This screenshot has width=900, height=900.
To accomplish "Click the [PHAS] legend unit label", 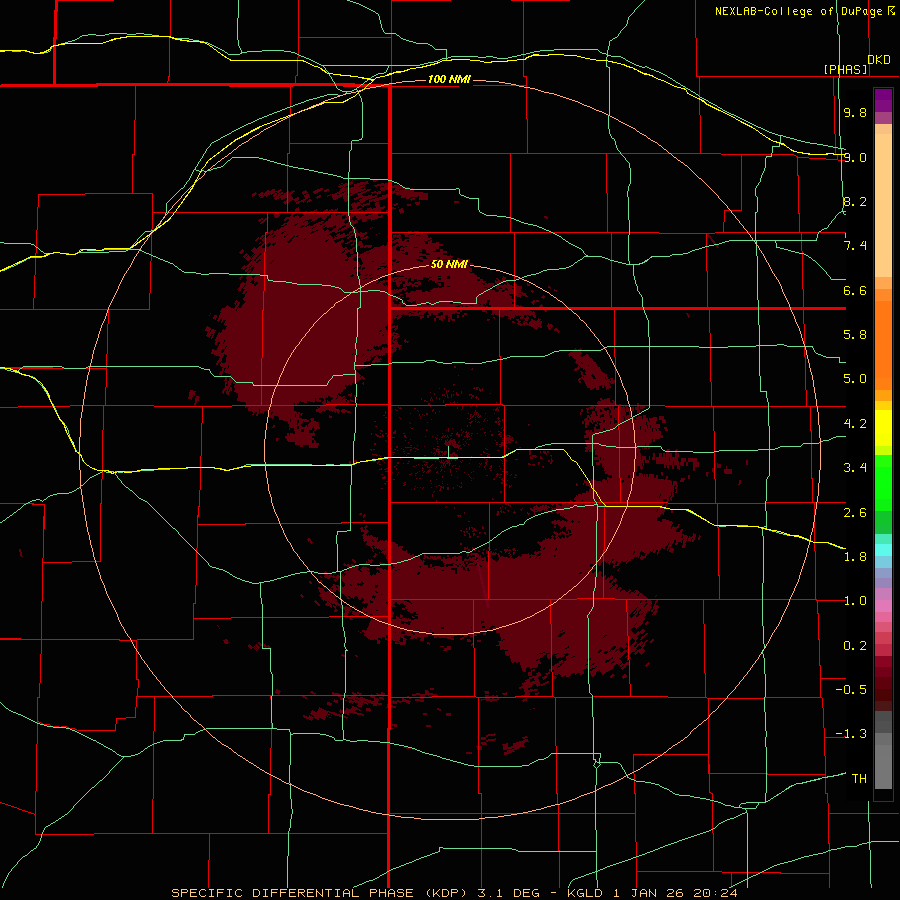I will tap(845, 69).
